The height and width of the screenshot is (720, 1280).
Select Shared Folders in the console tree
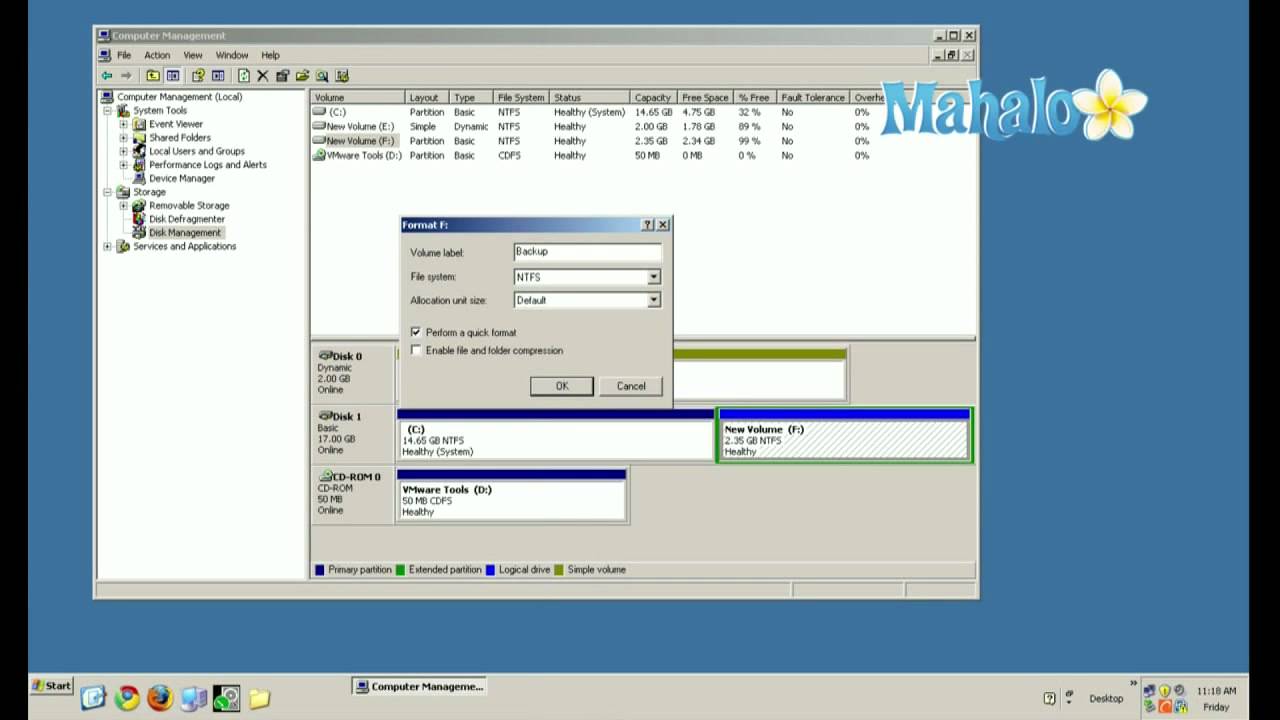(x=180, y=138)
